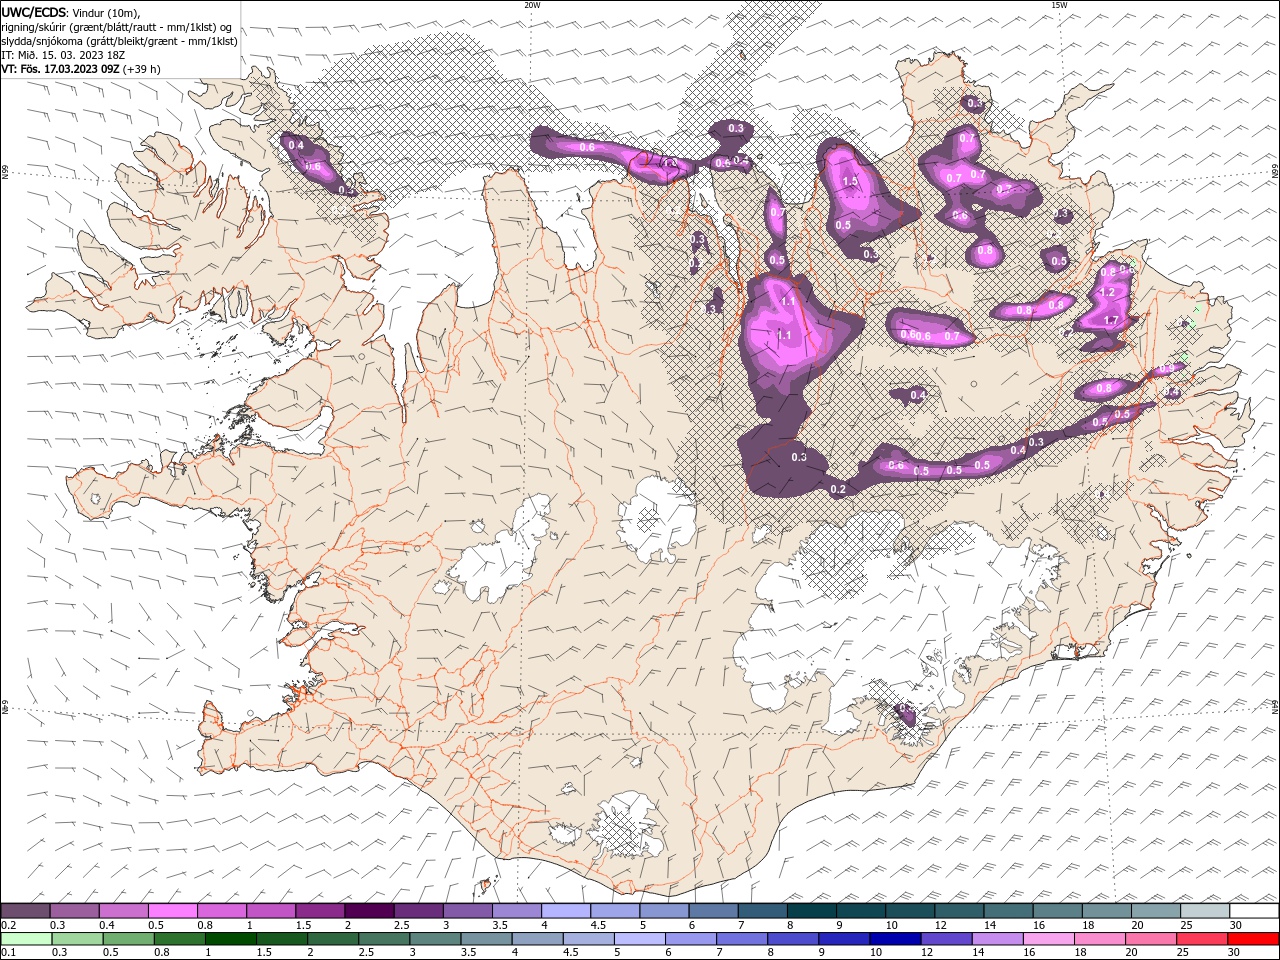Click the "0.2" value on the map's snow band
Screen dimensions: 1280x960
[x=839, y=489]
